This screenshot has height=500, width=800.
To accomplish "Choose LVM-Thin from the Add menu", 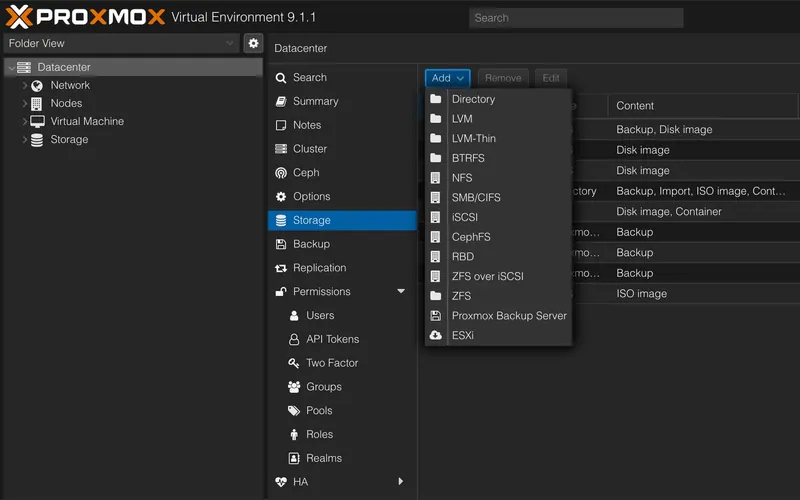I will (498, 139).
